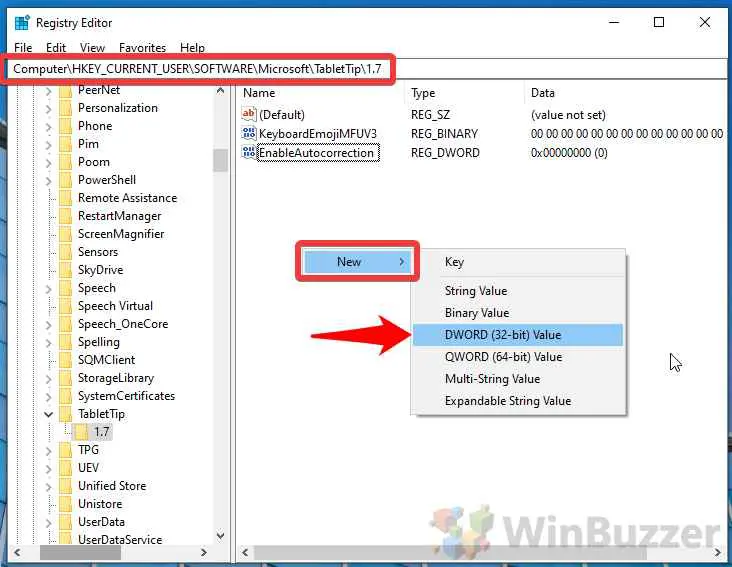This screenshot has height=567, width=732.
Task: Open the Help menu
Action: (x=192, y=48)
